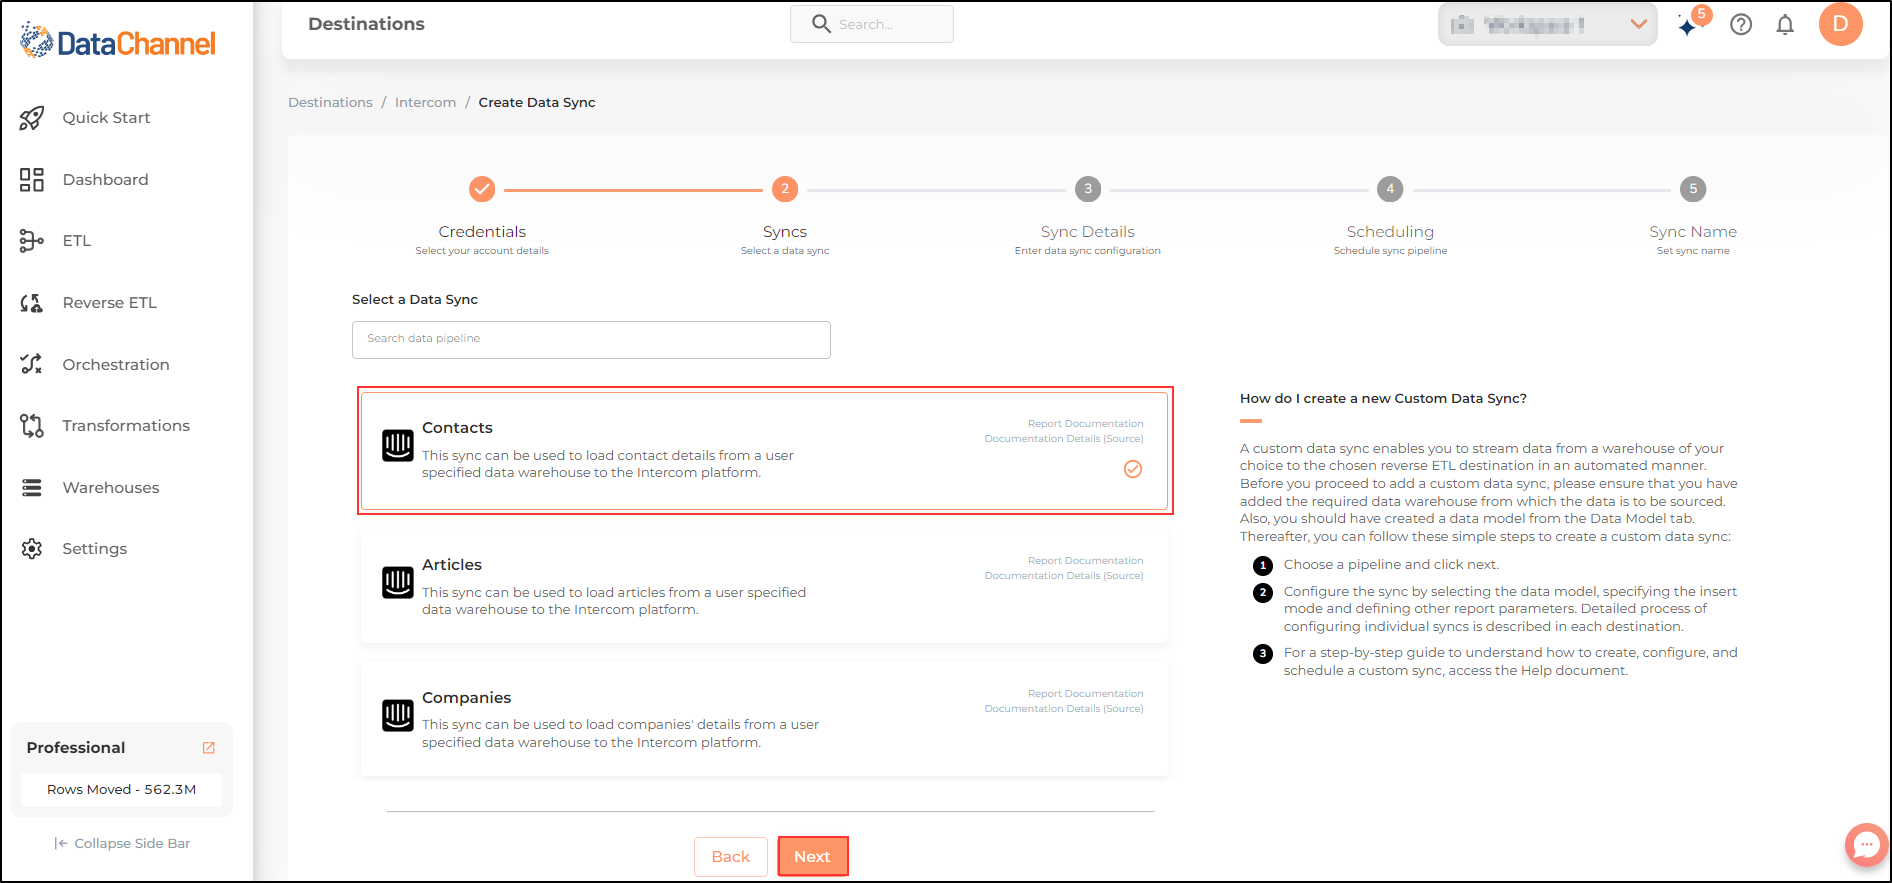Go to Quick Start menu item
The height and width of the screenshot is (883, 1892).
[107, 118]
